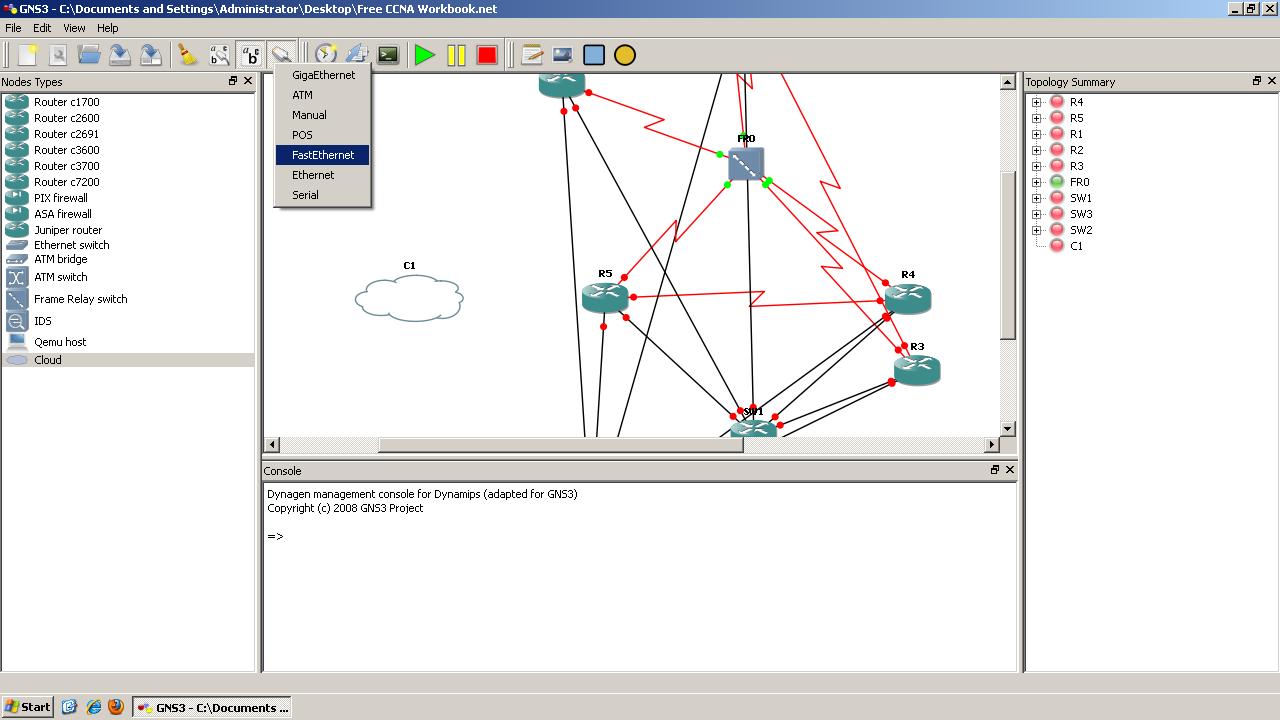Expand SW1 in Topology Summary
Viewport: 1280px width, 720px height.
click(x=1037, y=198)
